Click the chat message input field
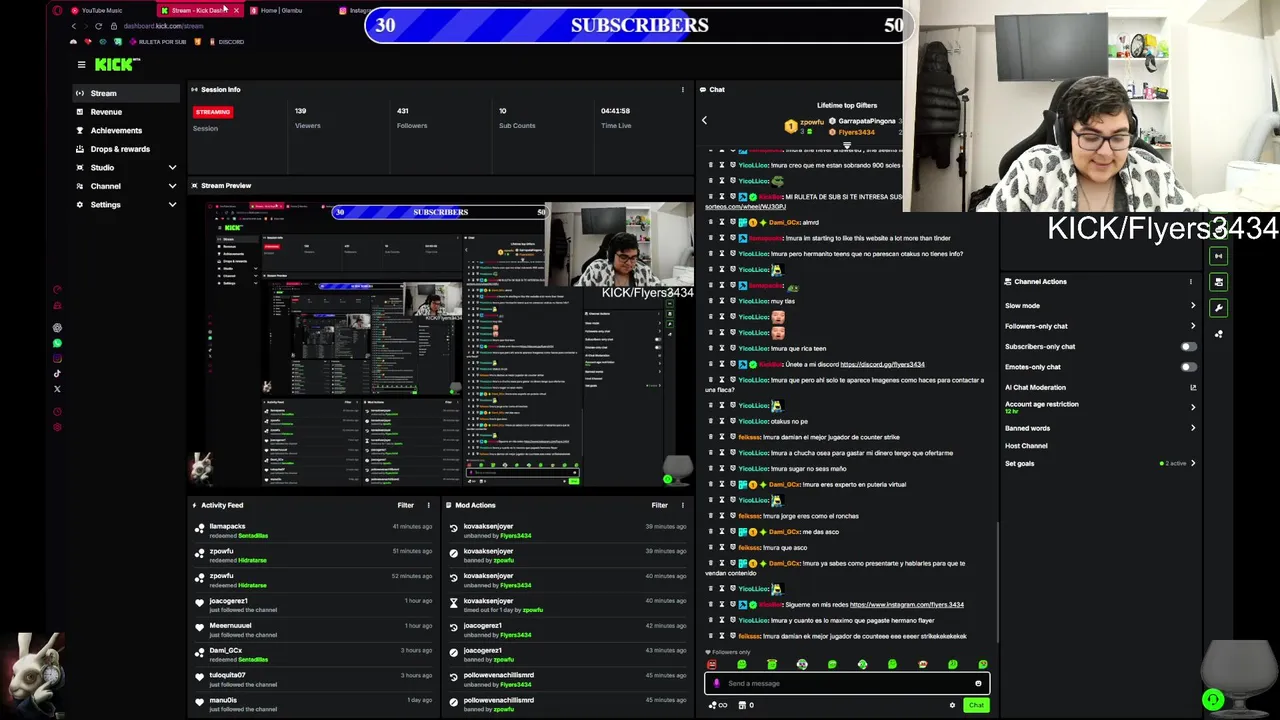The image size is (1280, 720). point(847,683)
